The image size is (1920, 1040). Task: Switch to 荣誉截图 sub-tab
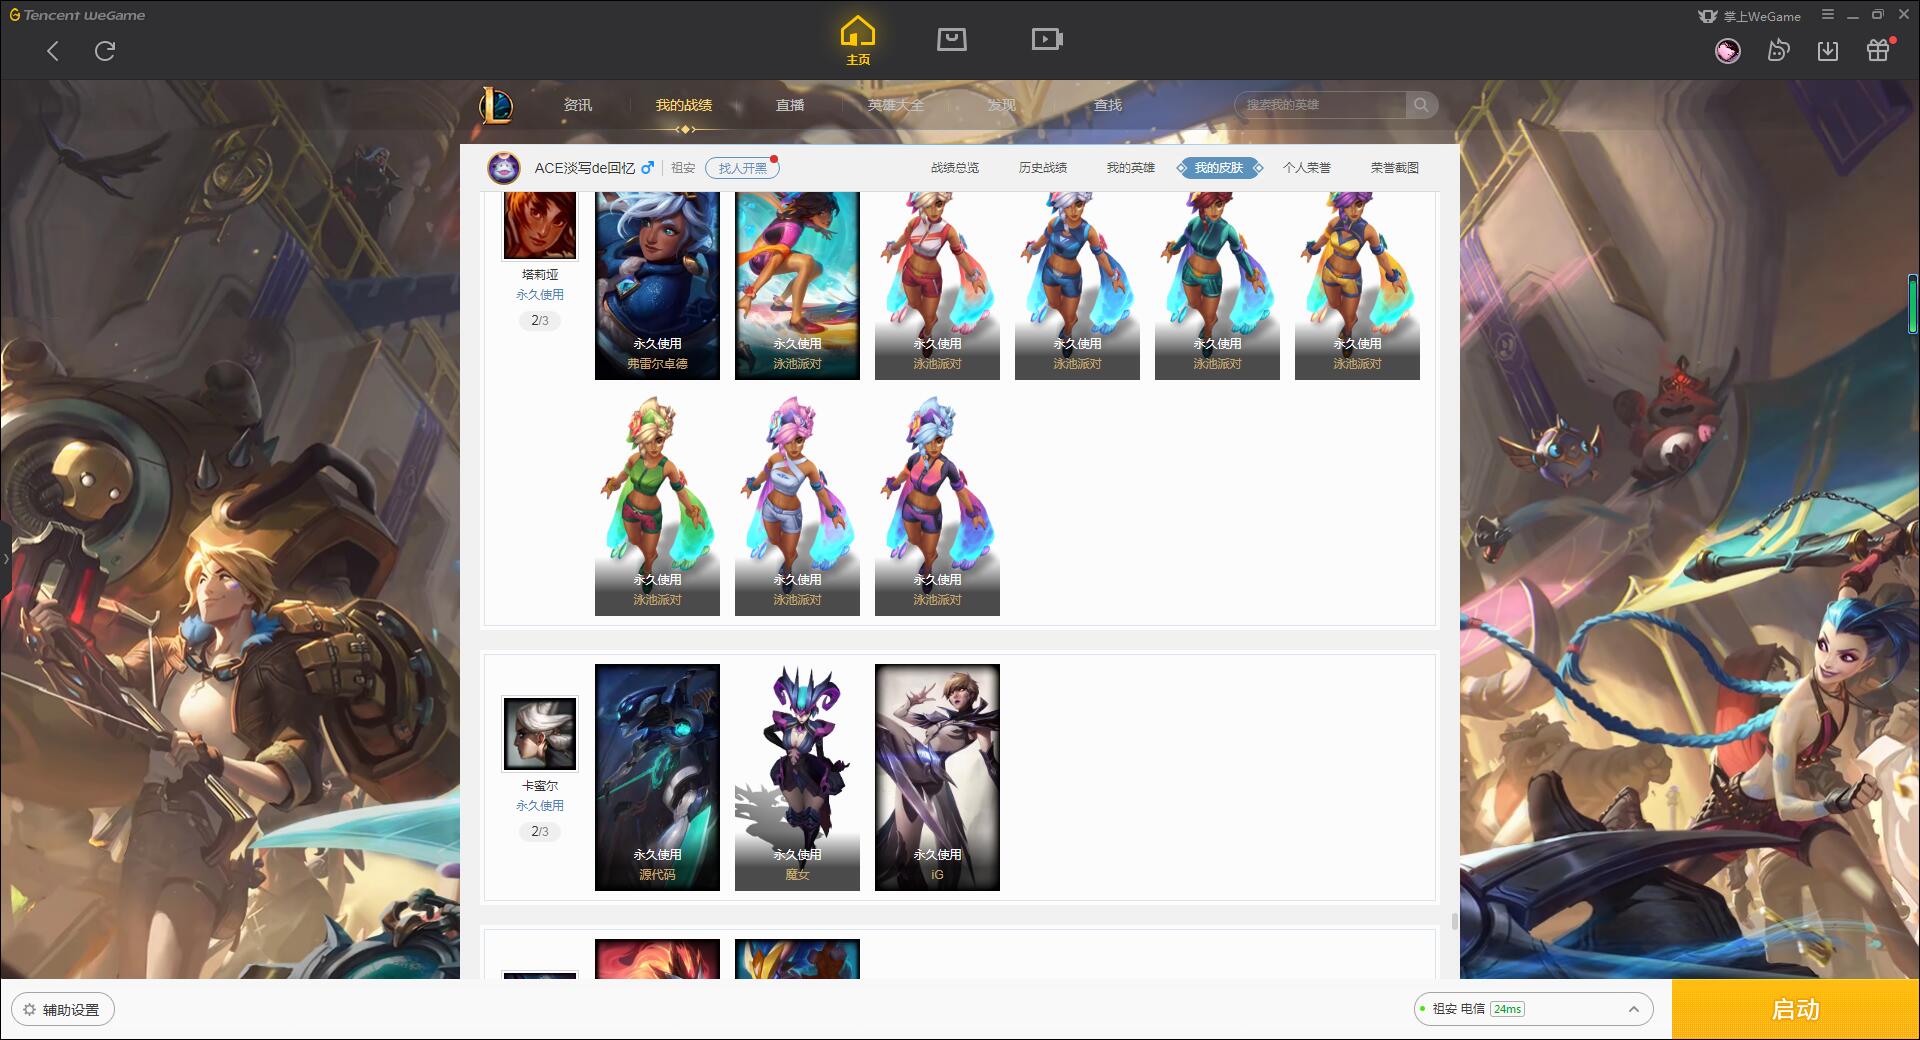[1395, 168]
